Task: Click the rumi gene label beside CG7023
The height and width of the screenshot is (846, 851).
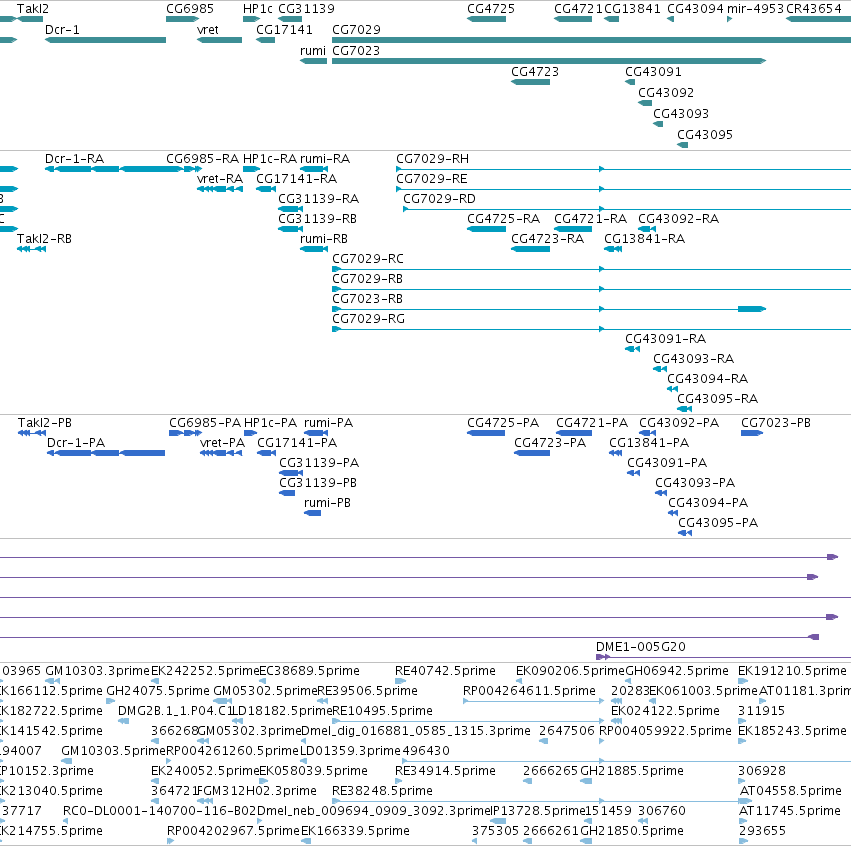Action: click(x=313, y=51)
